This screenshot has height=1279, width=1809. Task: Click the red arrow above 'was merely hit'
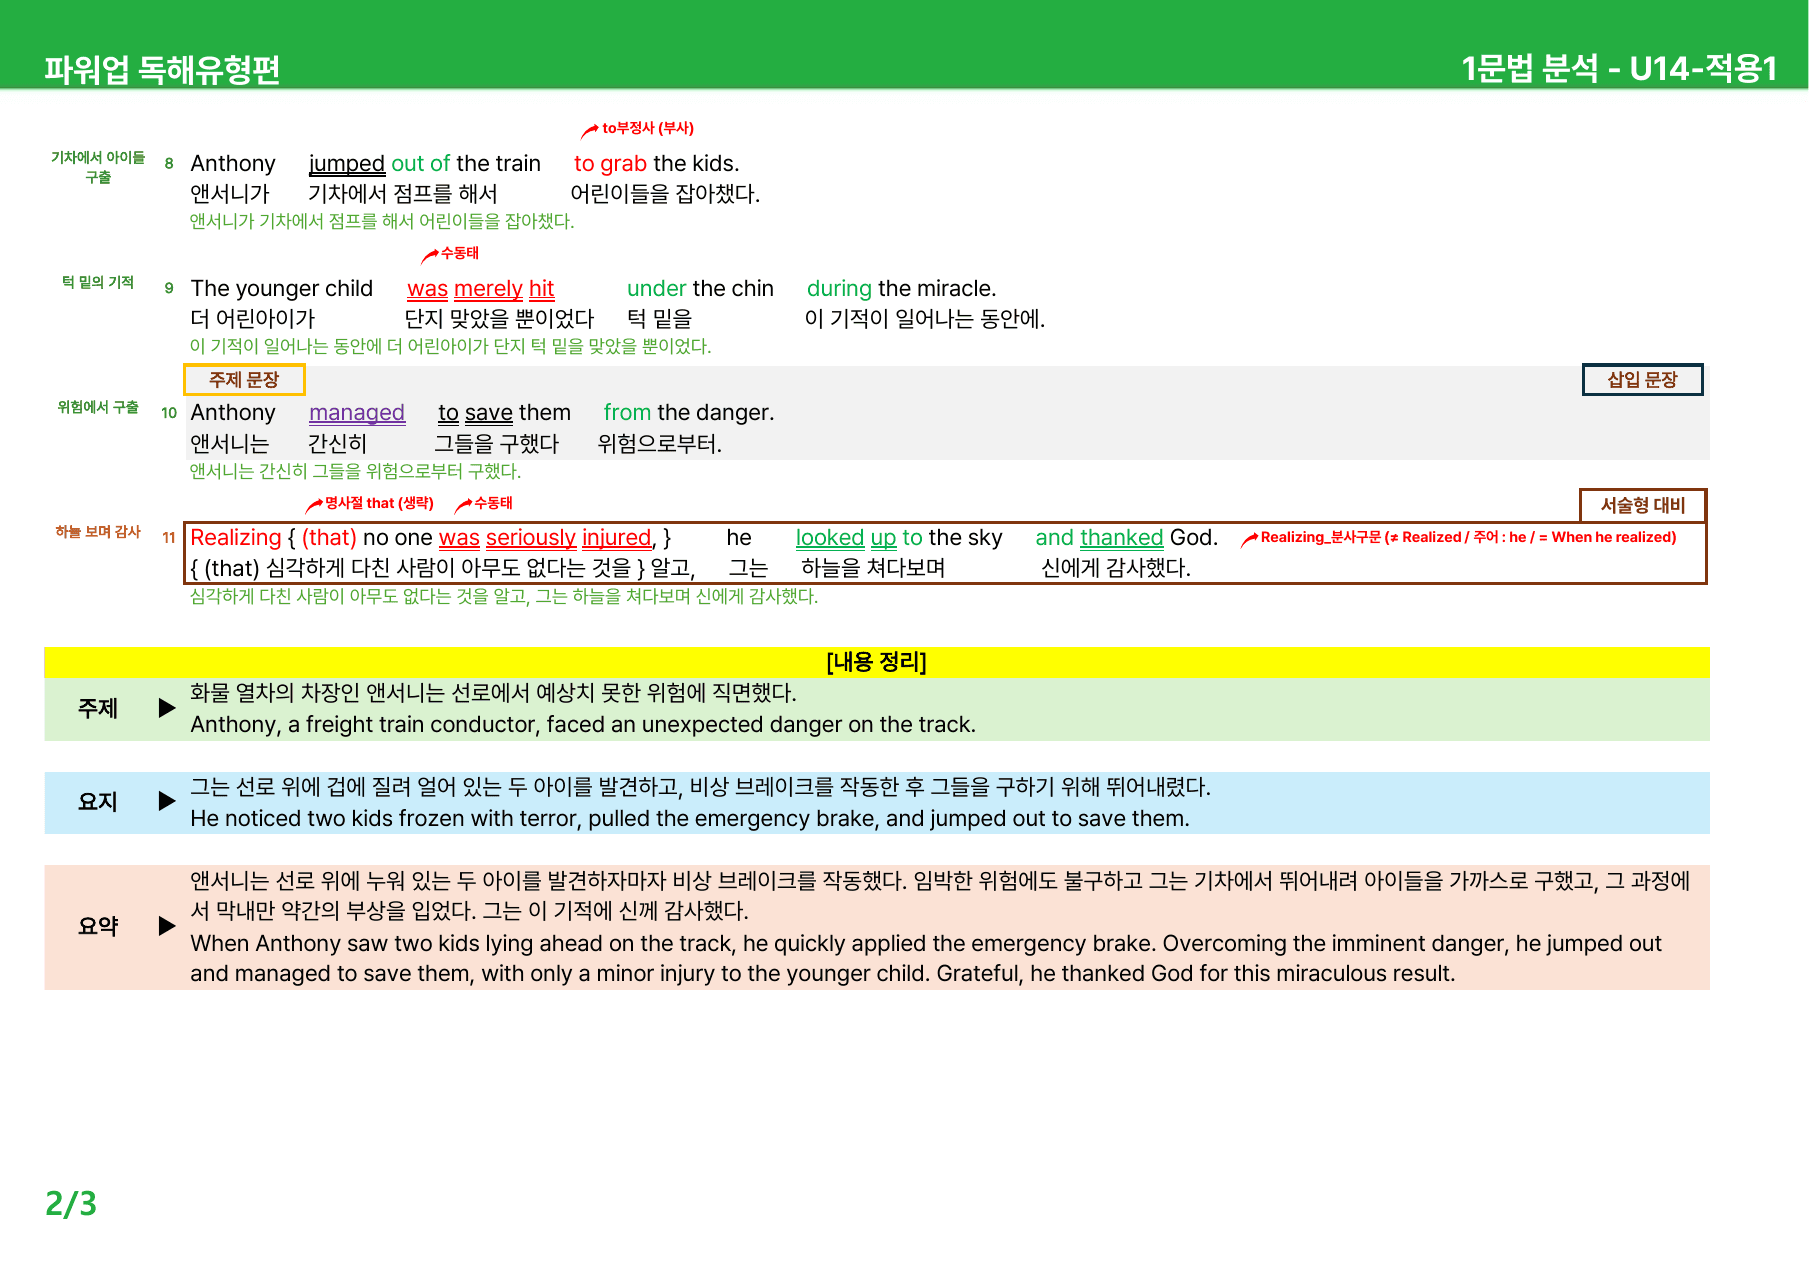tap(430, 255)
